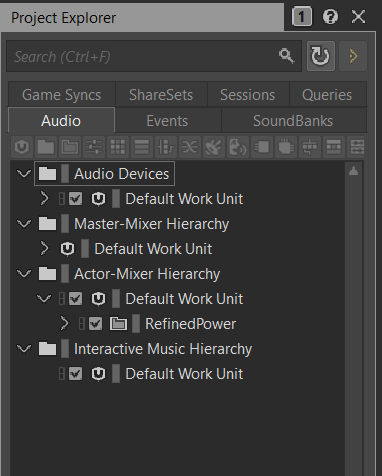This screenshot has width=382, height=476.
Task: Select the Master-Mixer Hierarchy label
Action: (151, 223)
